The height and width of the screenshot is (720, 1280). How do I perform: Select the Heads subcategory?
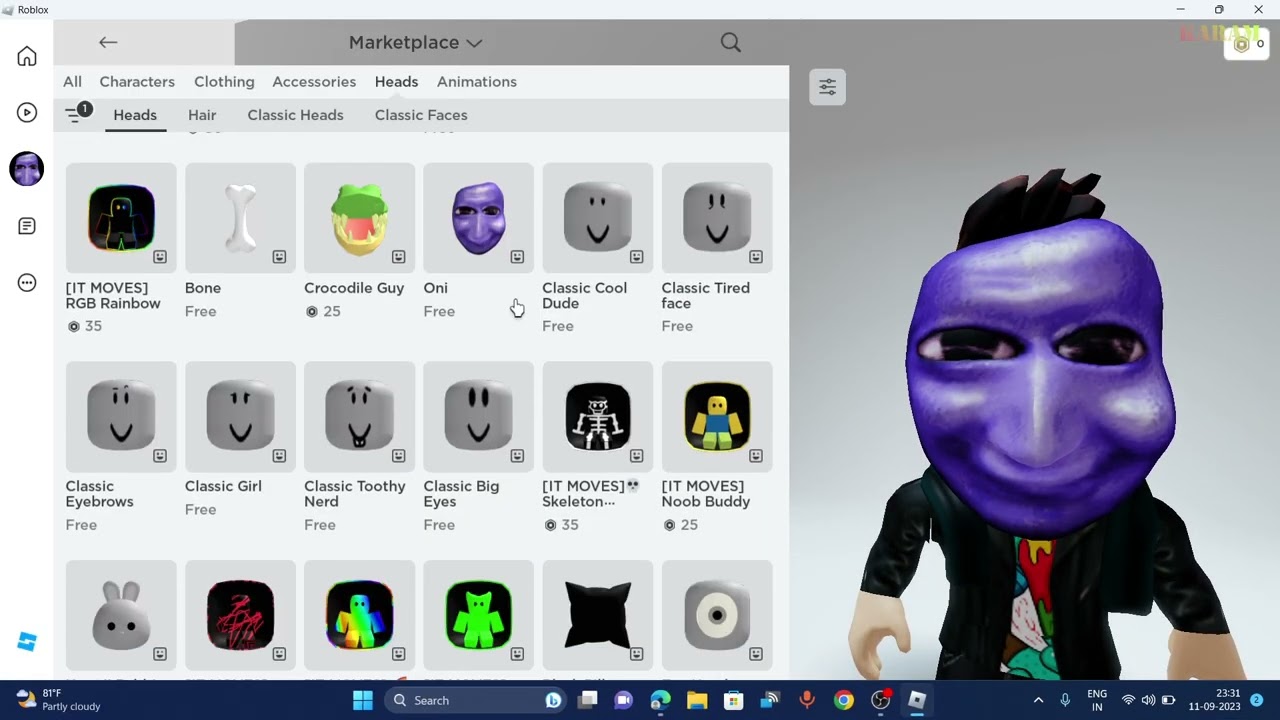(135, 115)
